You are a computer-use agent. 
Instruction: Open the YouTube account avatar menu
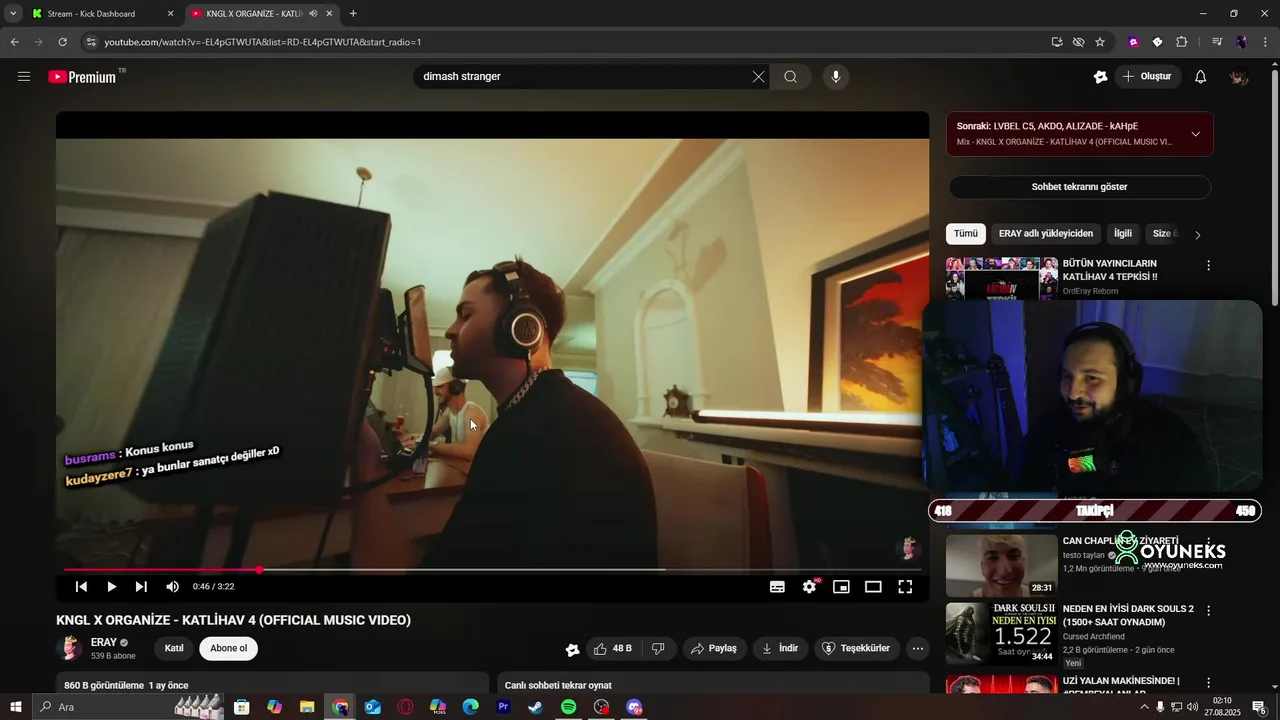click(1240, 77)
